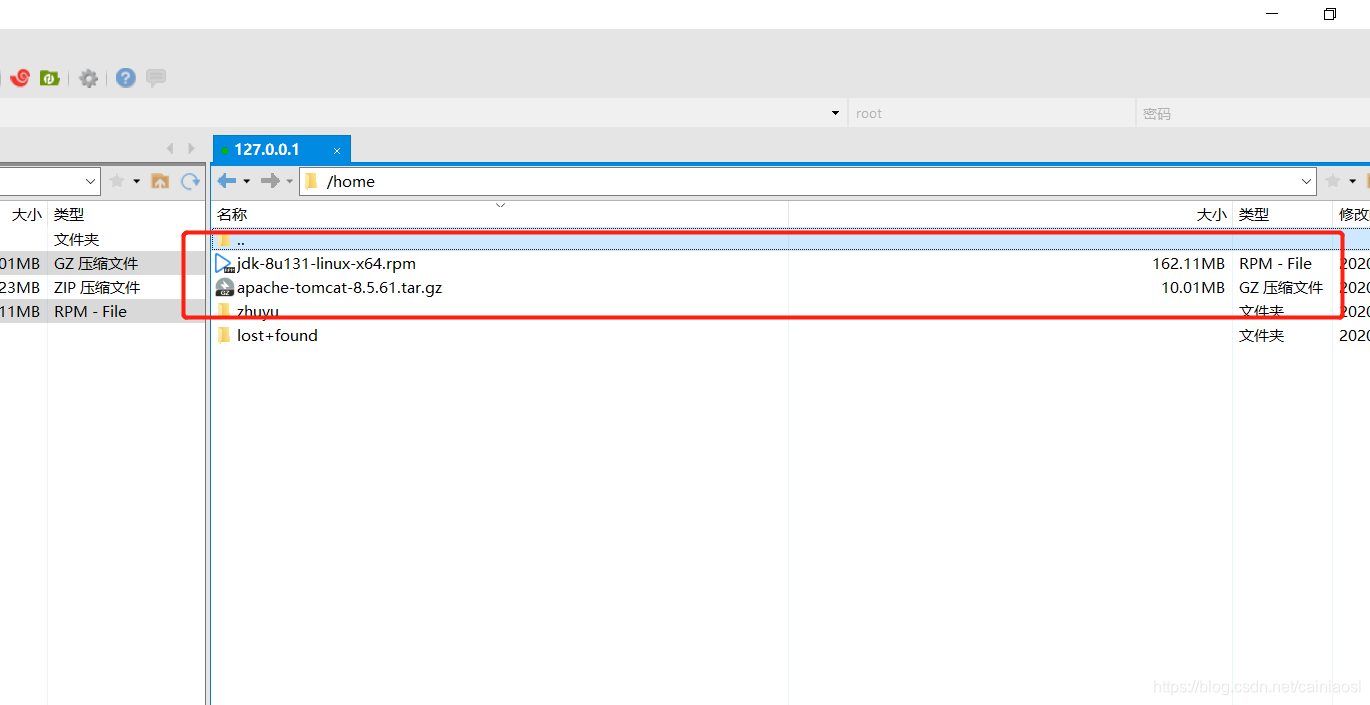
Task: Open Xshell via the red spiral icon
Action: [20, 77]
